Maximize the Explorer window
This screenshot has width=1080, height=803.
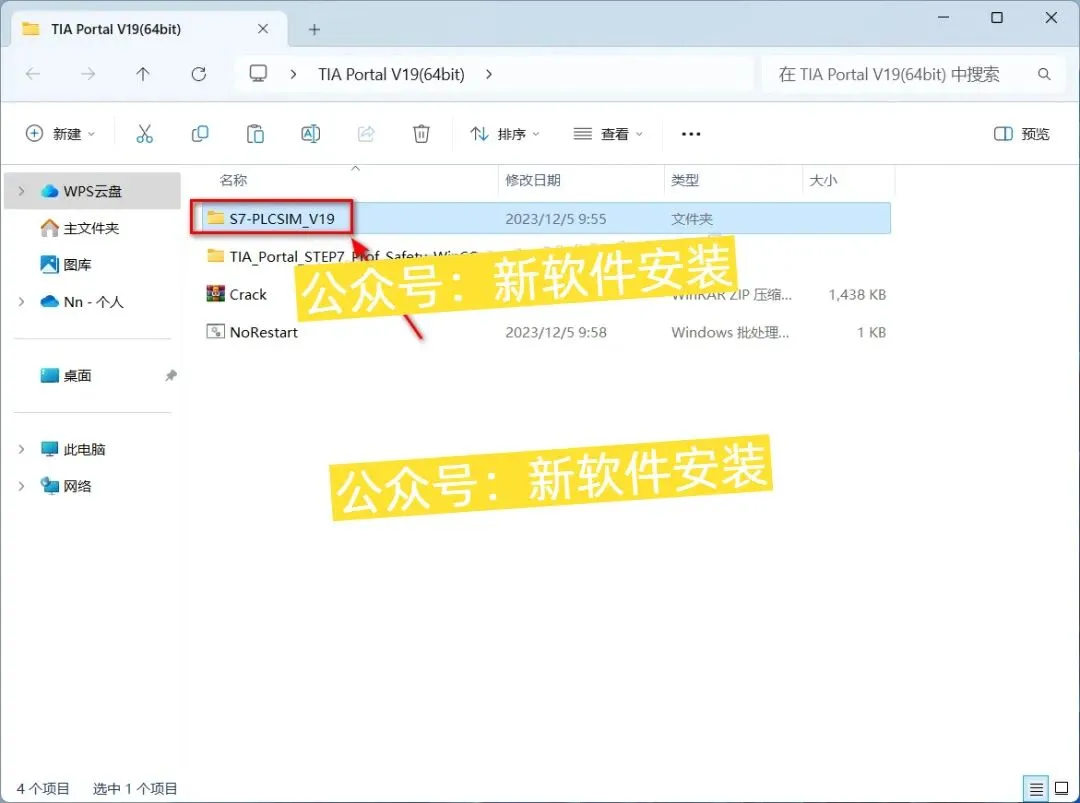(997, 18)
